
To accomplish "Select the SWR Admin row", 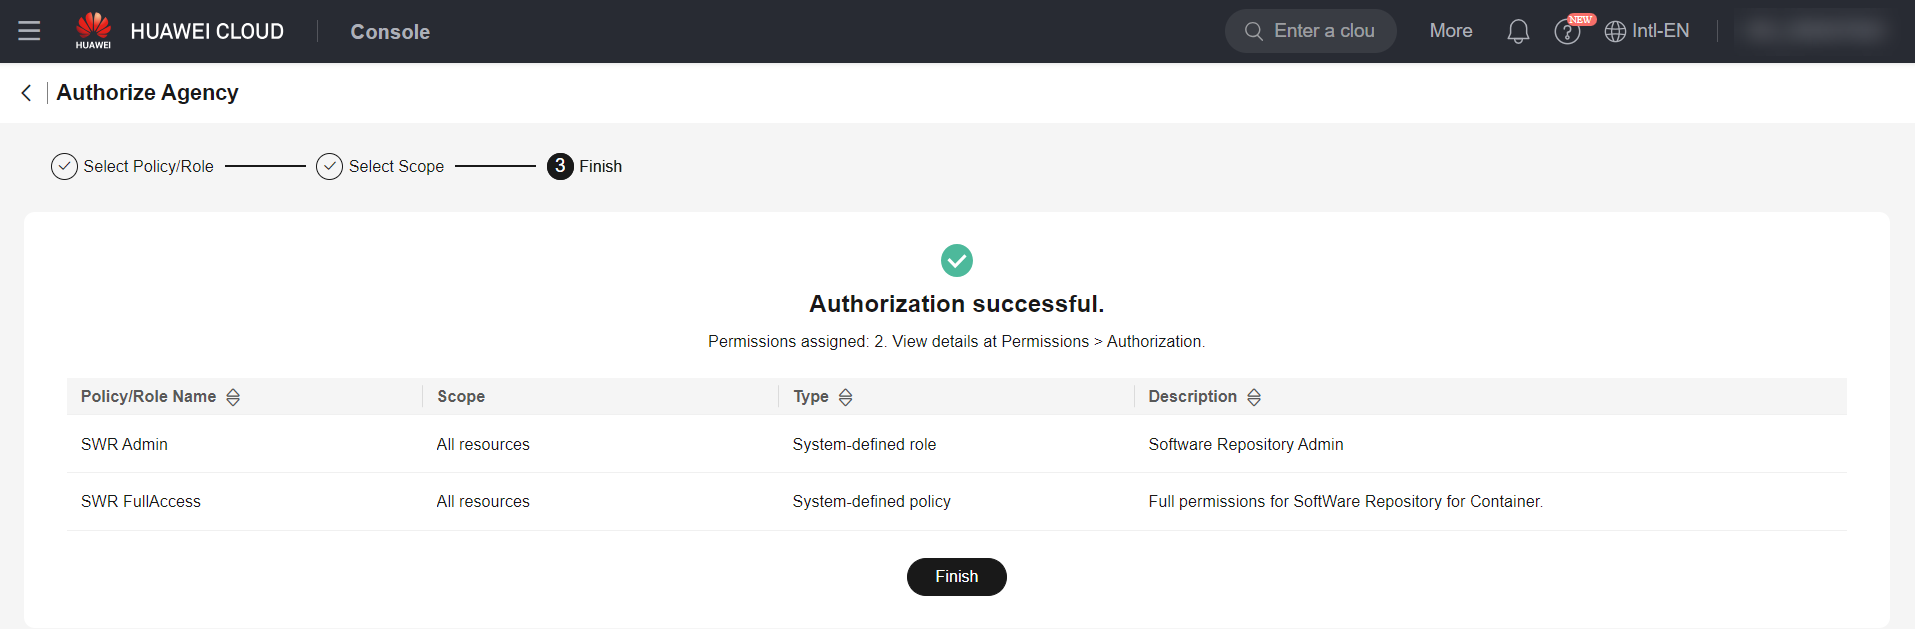I will pos(124,444).
